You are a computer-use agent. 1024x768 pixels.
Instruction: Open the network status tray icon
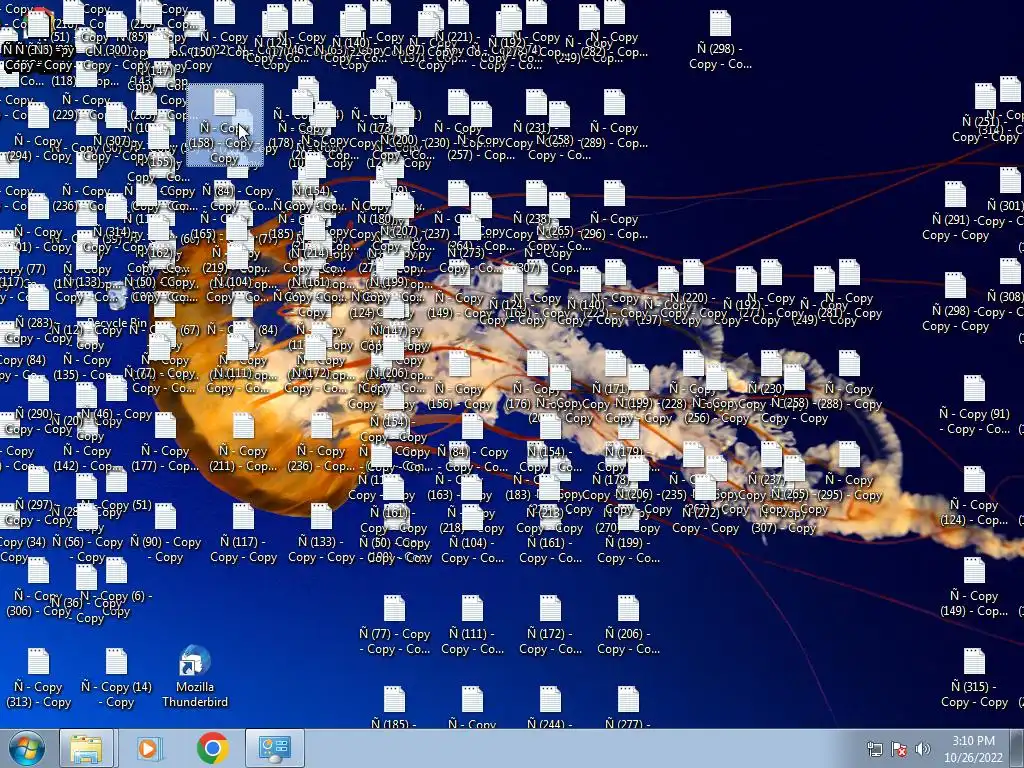874,749
